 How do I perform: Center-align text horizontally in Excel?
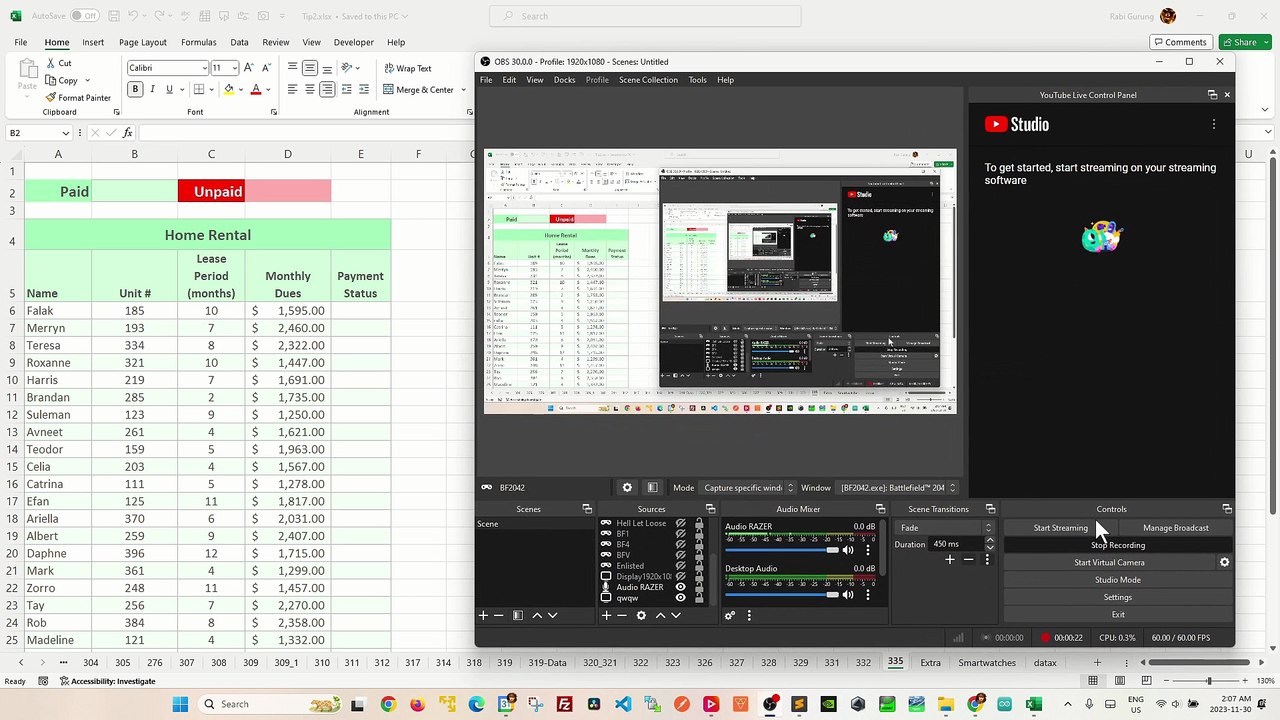(310, 89)
